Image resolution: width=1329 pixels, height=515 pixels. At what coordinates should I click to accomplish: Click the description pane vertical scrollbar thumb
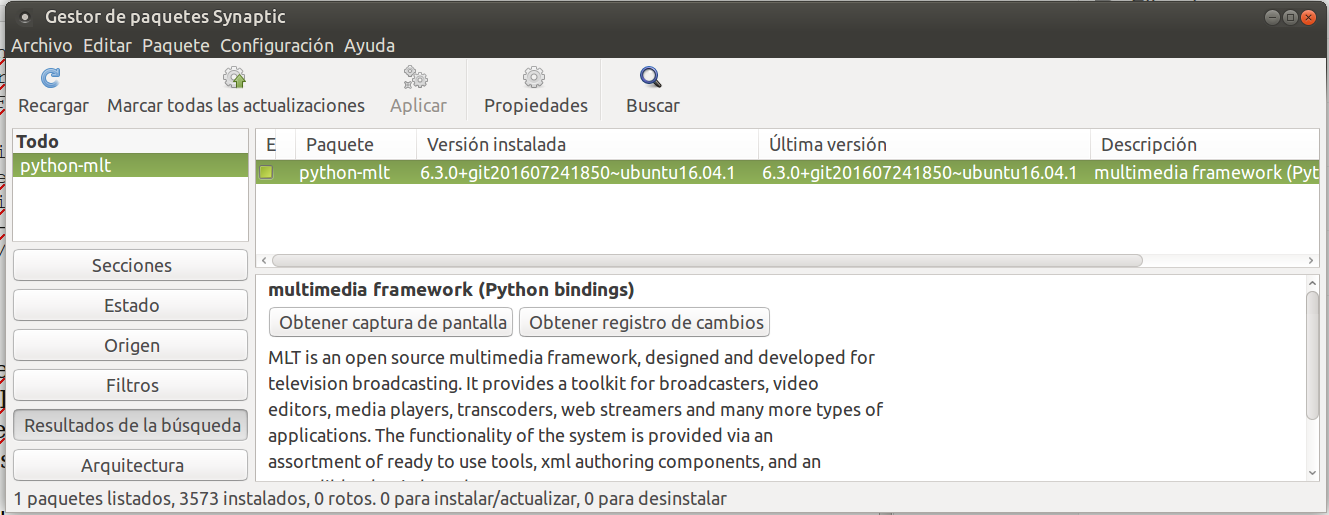pos(1312,355)
